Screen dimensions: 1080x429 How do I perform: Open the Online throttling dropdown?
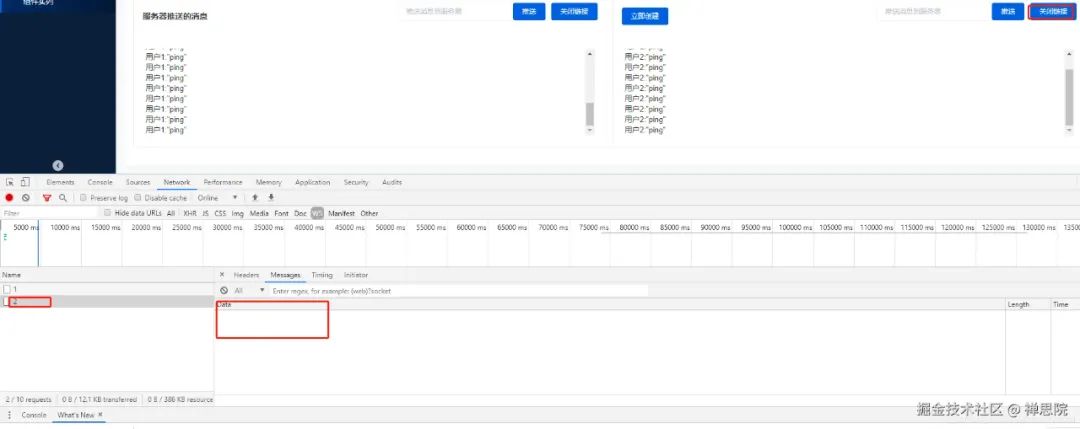point(218,198)
